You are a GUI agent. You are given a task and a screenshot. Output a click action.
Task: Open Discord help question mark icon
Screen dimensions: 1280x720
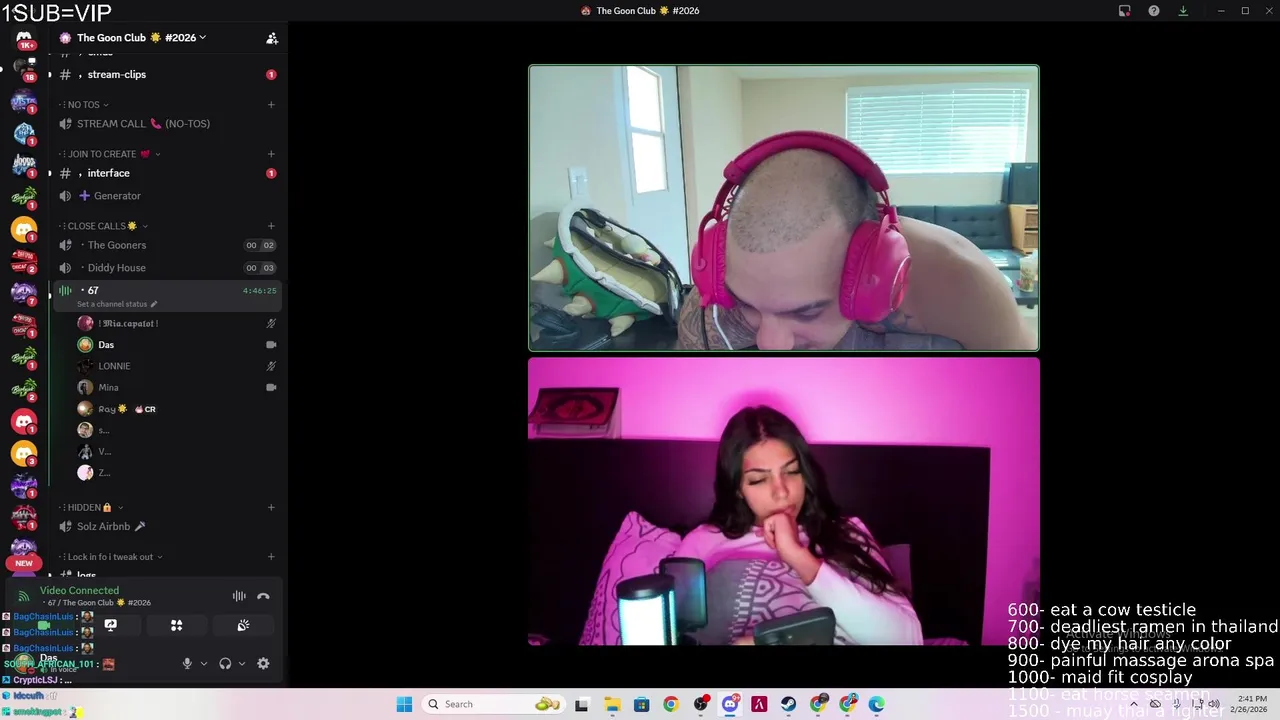(1154, 11)
